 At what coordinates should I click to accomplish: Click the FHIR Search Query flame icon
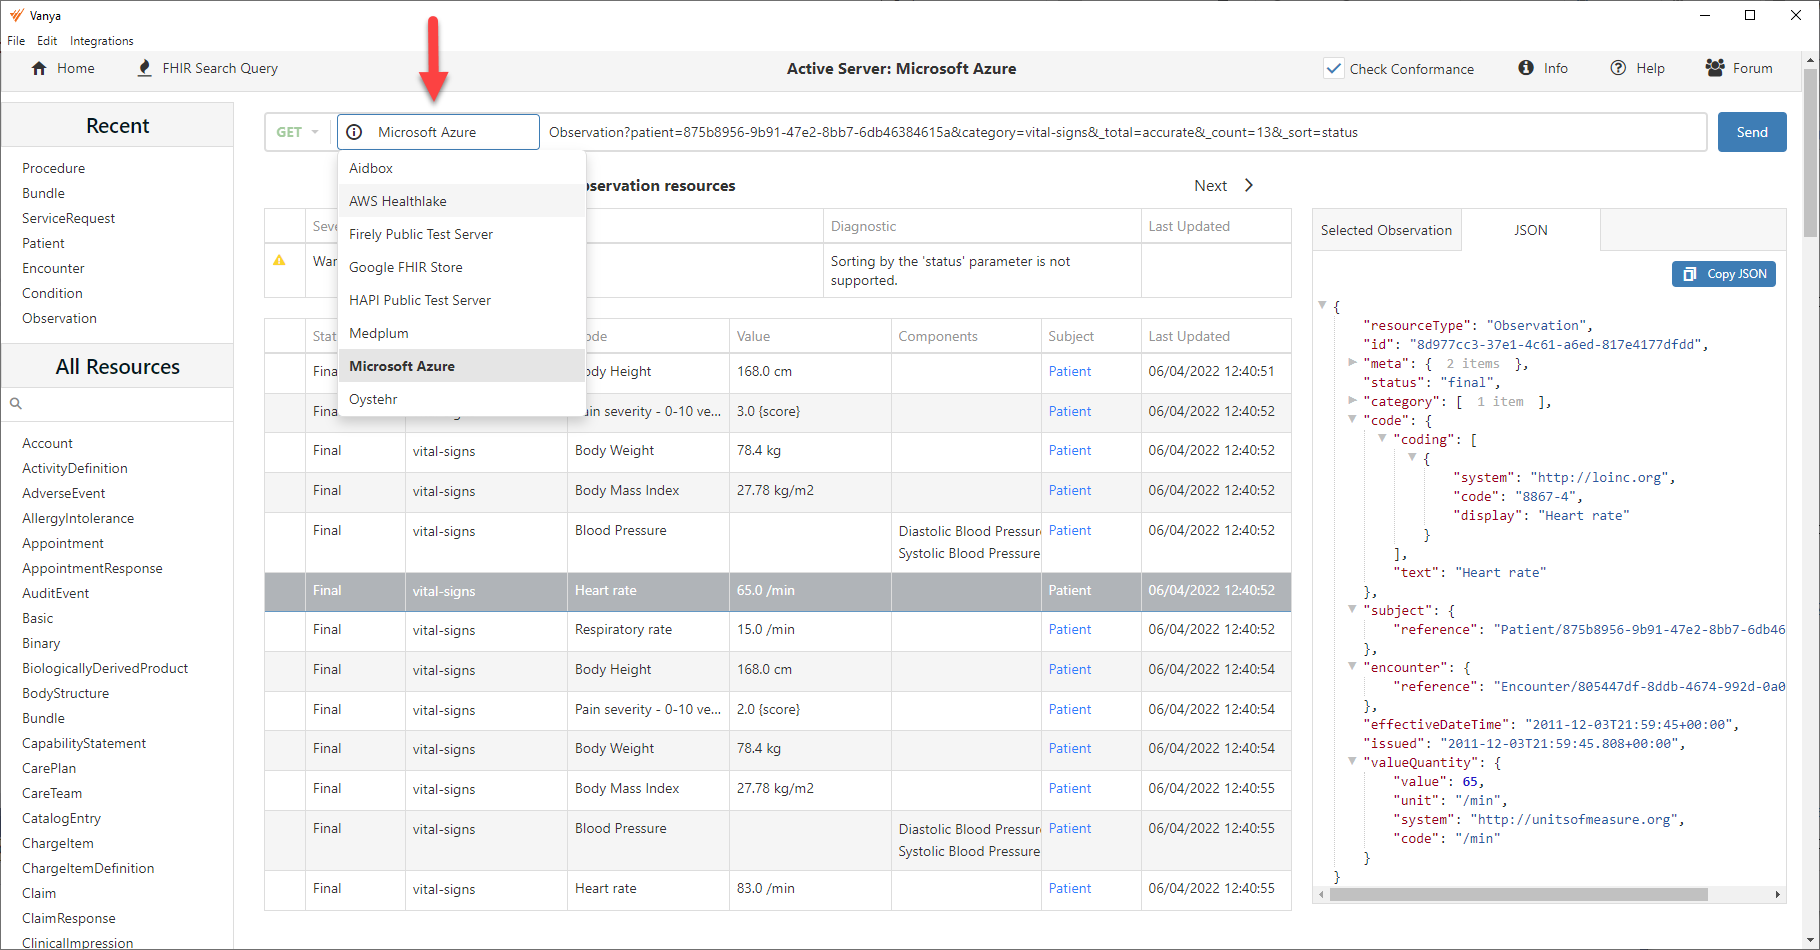tap(145, 68)
